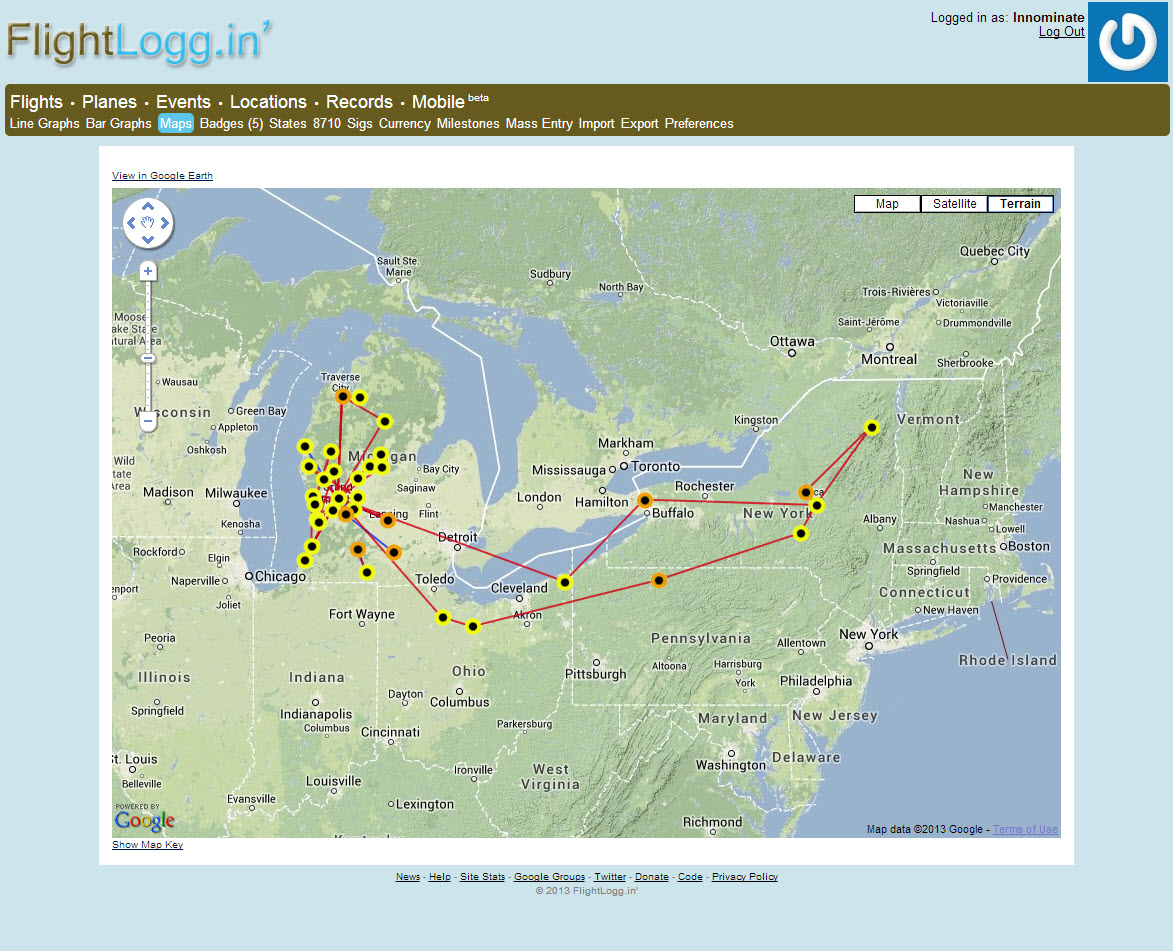Open Badges (5) page
The width and height of the screenshot is (1173, 951).
click(231, 123)
